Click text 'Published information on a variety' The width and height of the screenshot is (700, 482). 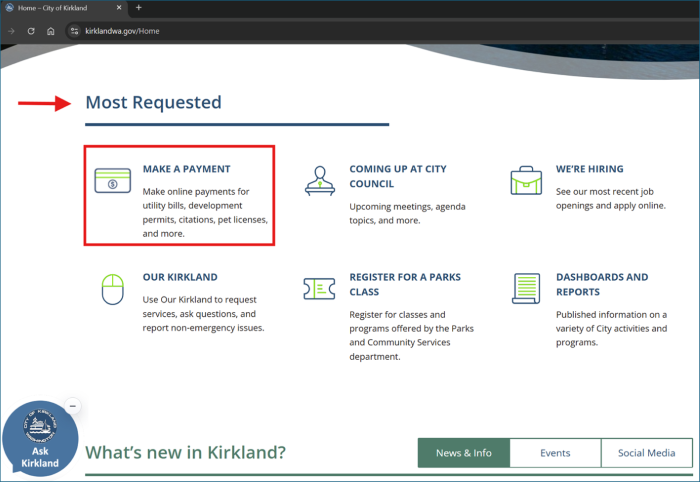click(x=611, y=321)
